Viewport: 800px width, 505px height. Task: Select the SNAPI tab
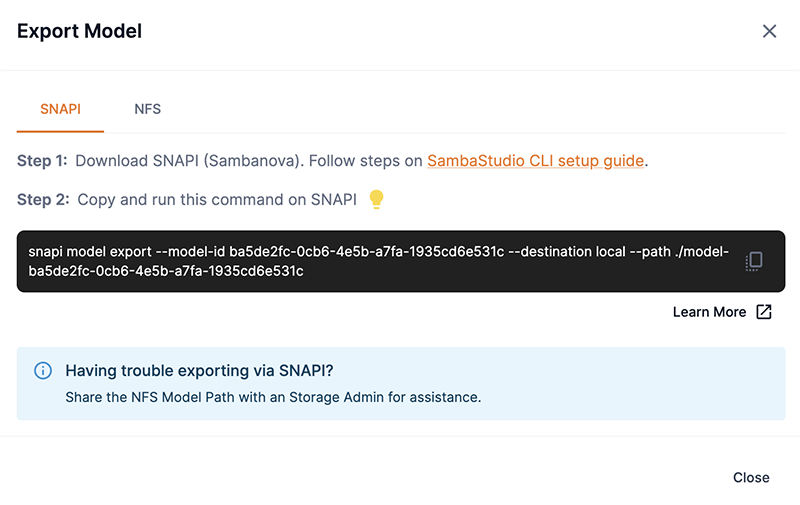pyautogui.click(x=60, y=109)
